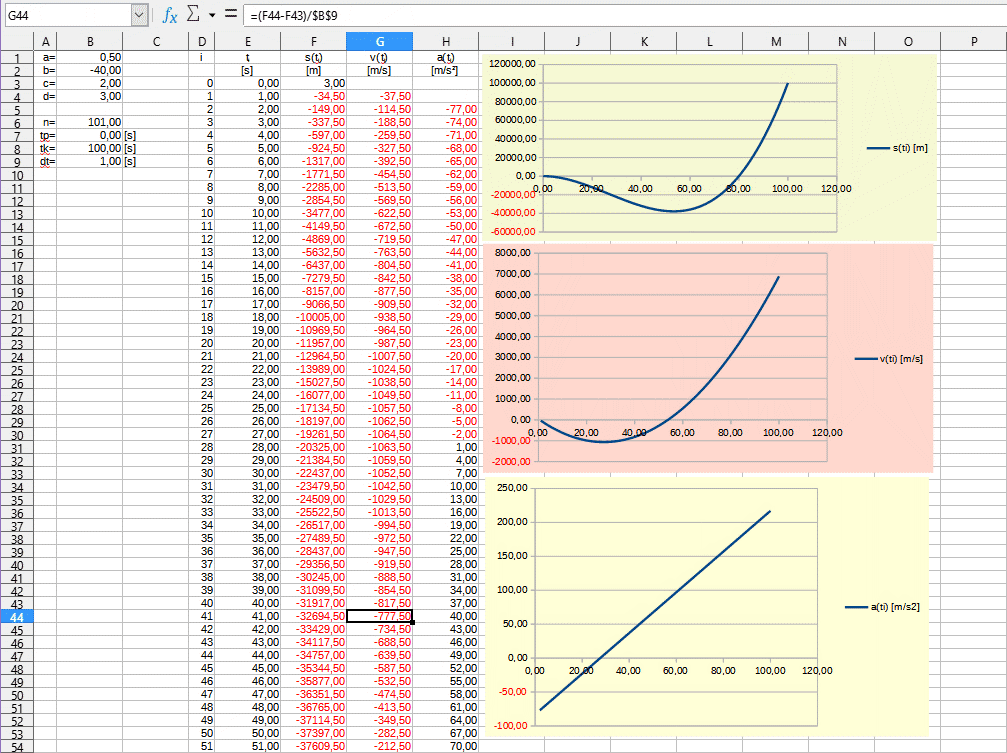
Task: Open the Name Box dropdown arrow
Action: (140, 15)
